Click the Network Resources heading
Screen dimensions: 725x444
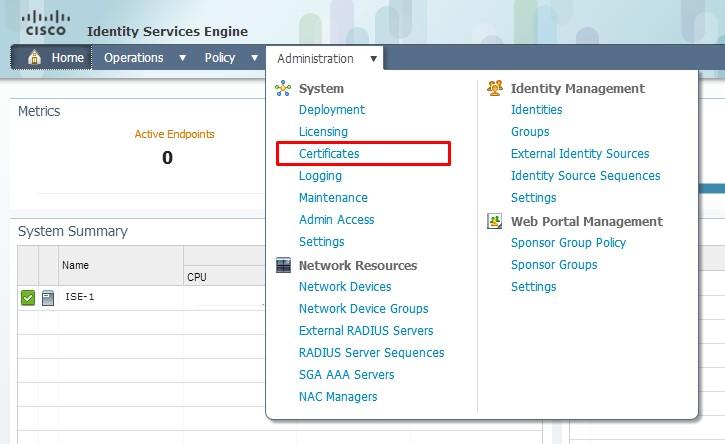click(x=358, y=265)
